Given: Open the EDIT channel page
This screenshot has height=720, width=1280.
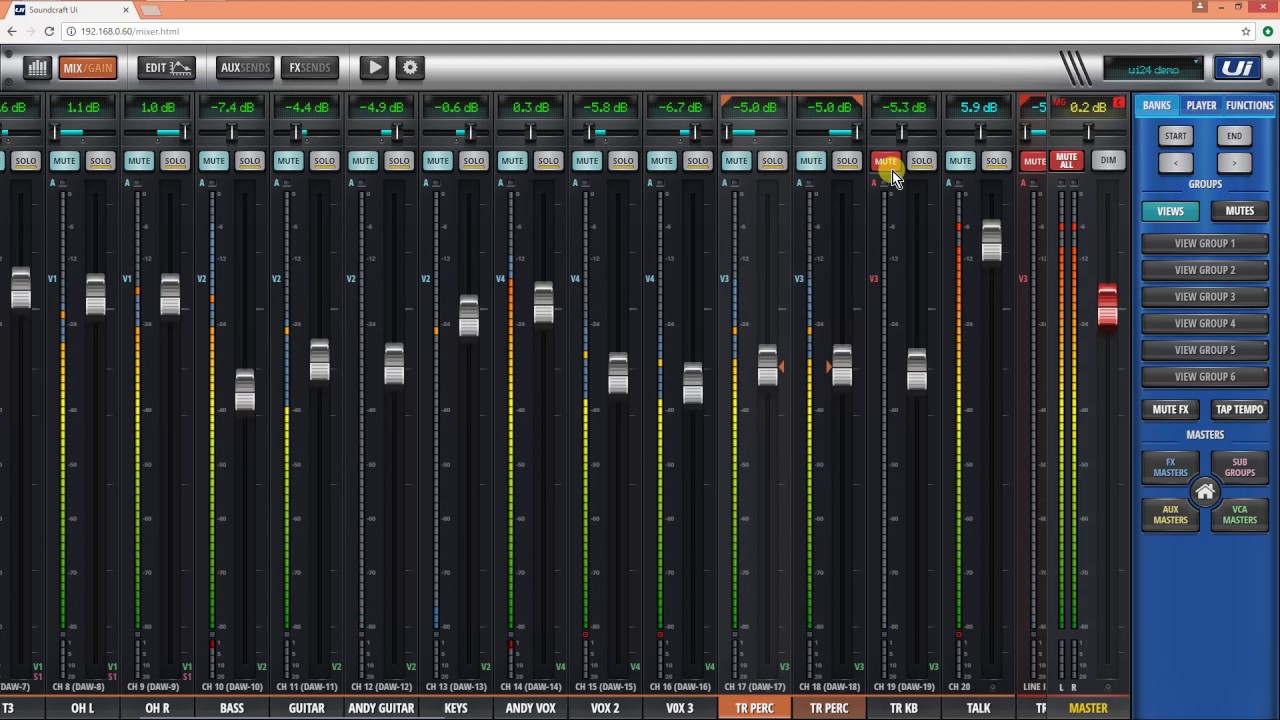Looking at the screenshot, I should tap(167, 68).
